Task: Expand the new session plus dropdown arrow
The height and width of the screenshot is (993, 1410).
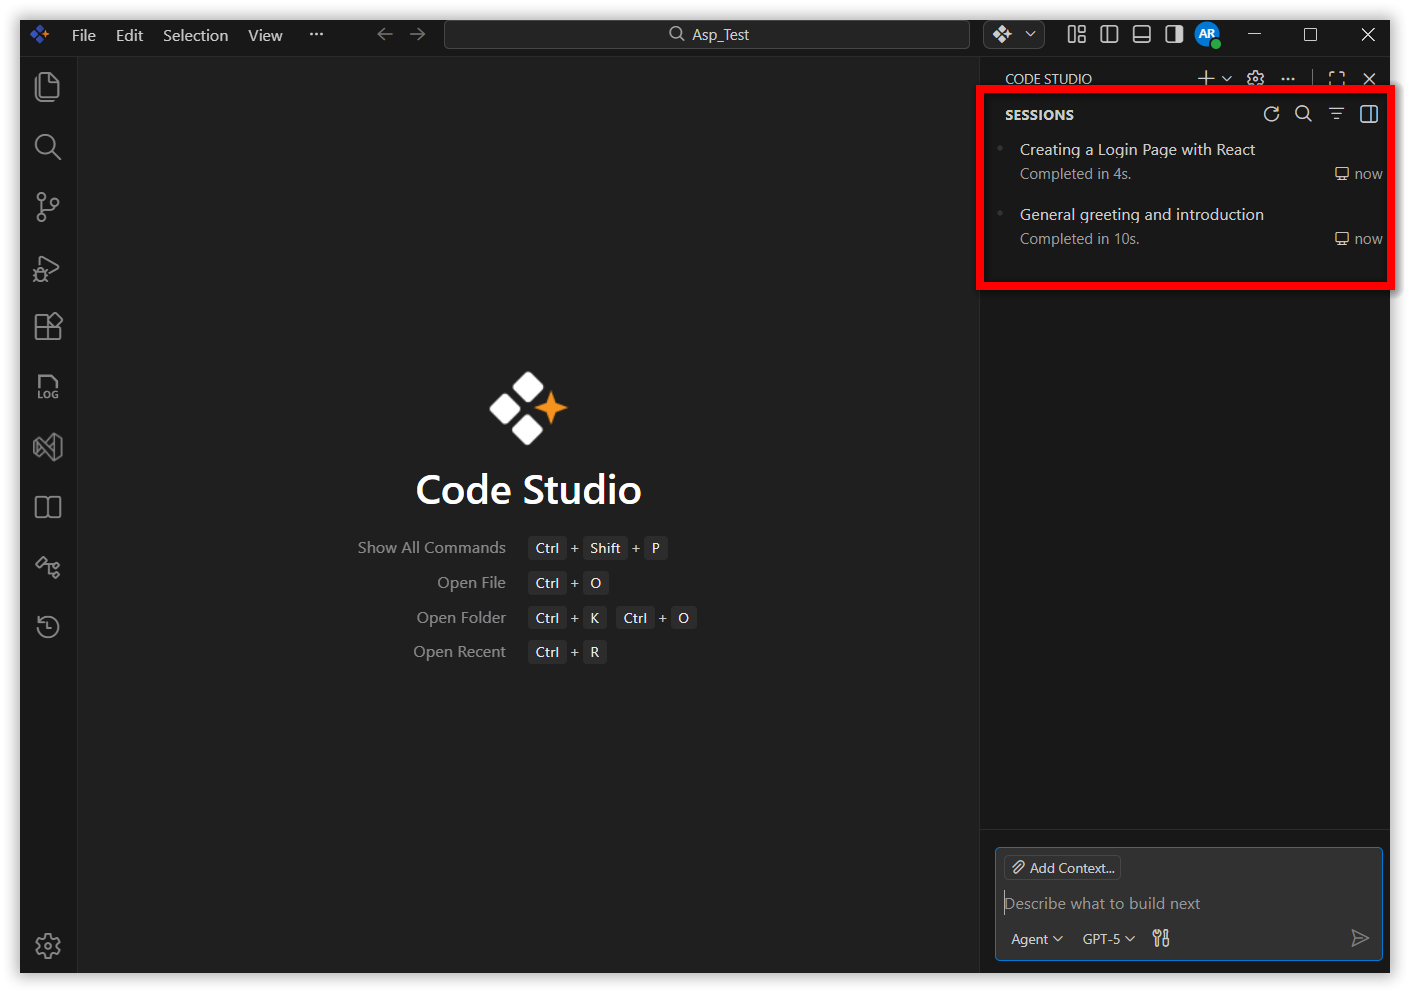Action: [x=1227, y=79]
